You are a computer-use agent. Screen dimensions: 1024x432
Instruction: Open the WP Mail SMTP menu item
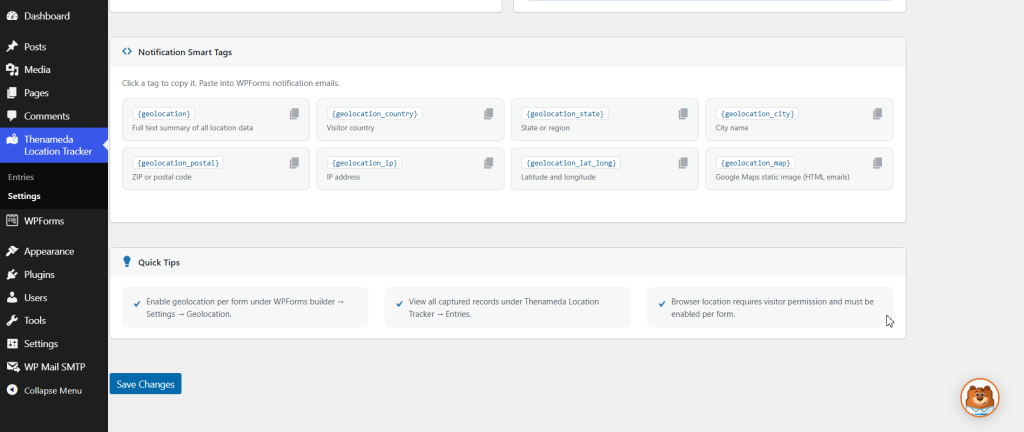click(54, 367)
